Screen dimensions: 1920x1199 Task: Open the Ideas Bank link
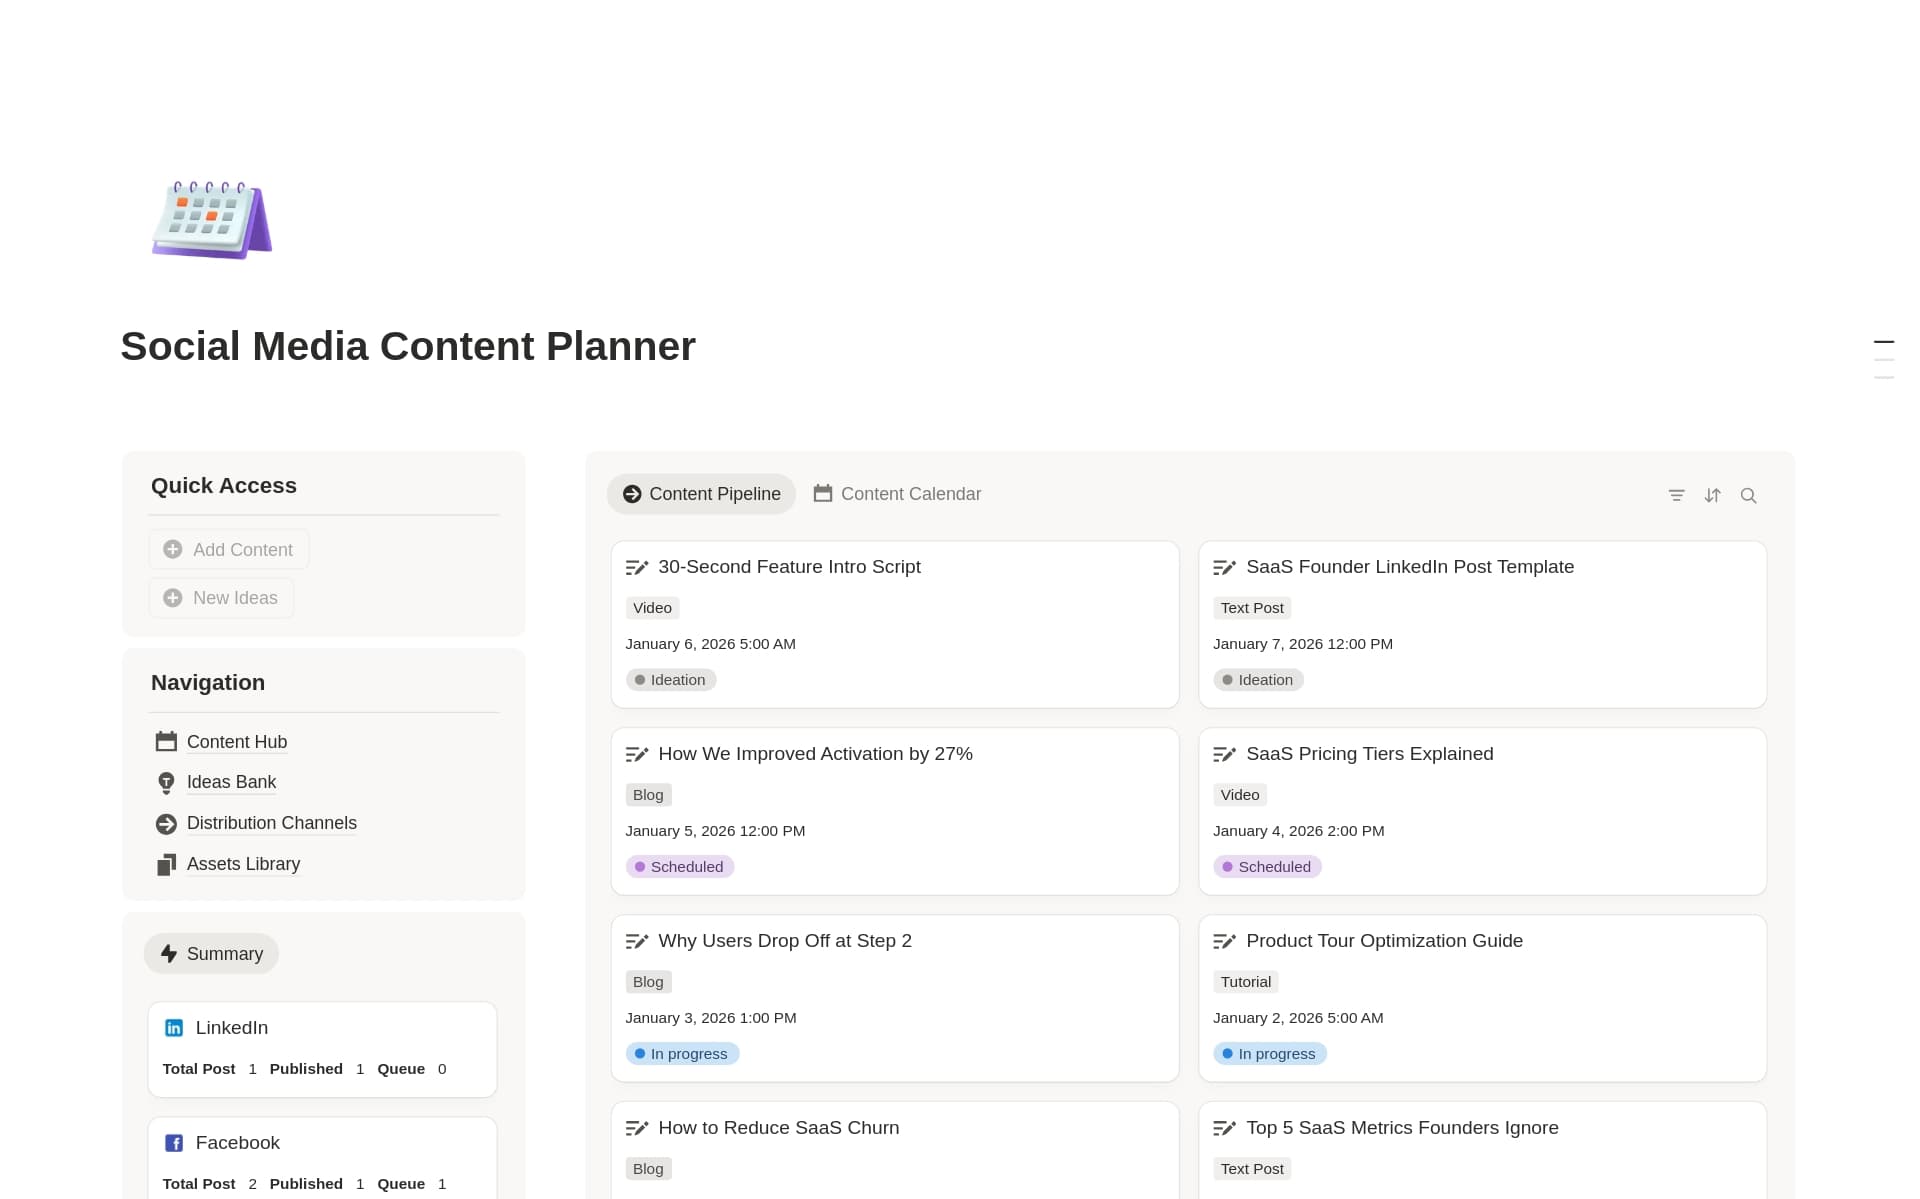pos(231,783)
